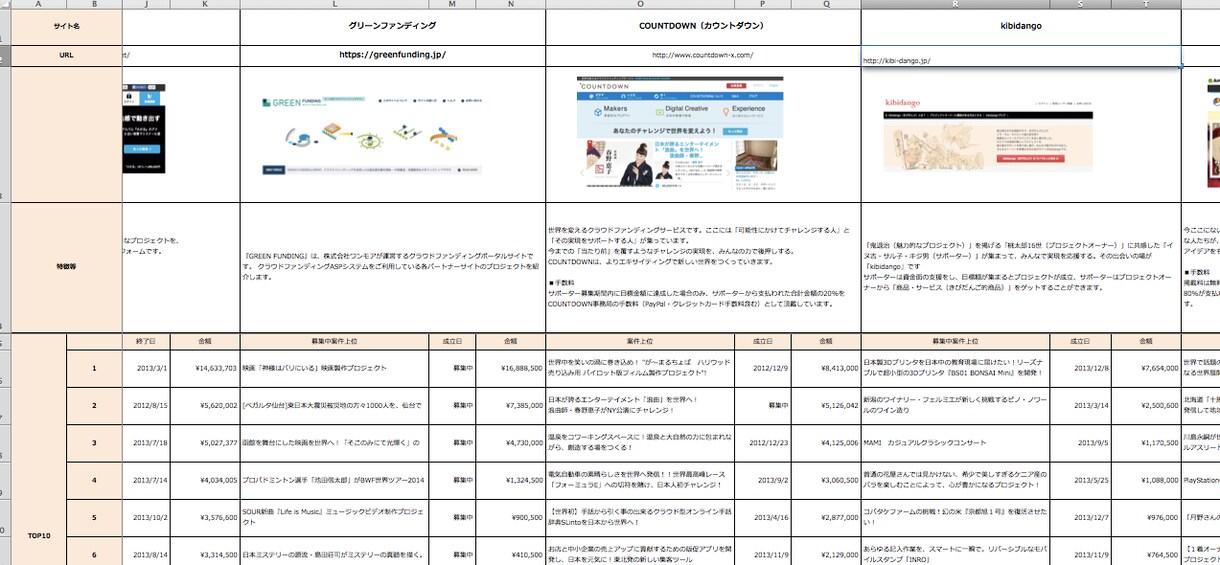The width and height of the screenshot is (1220, 565).
Task: Click the COUNTDOWN description text cell
Action: pos(703,268)
